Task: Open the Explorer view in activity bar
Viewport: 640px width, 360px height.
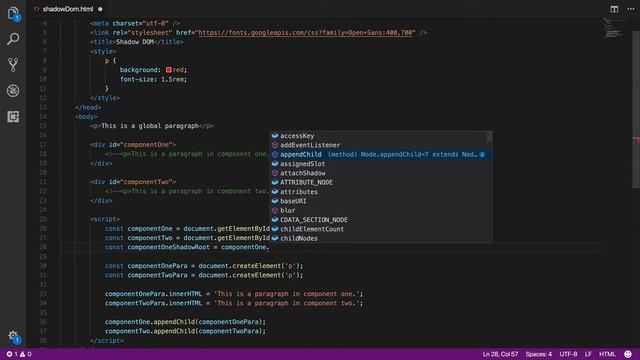Action: [13, 13]
